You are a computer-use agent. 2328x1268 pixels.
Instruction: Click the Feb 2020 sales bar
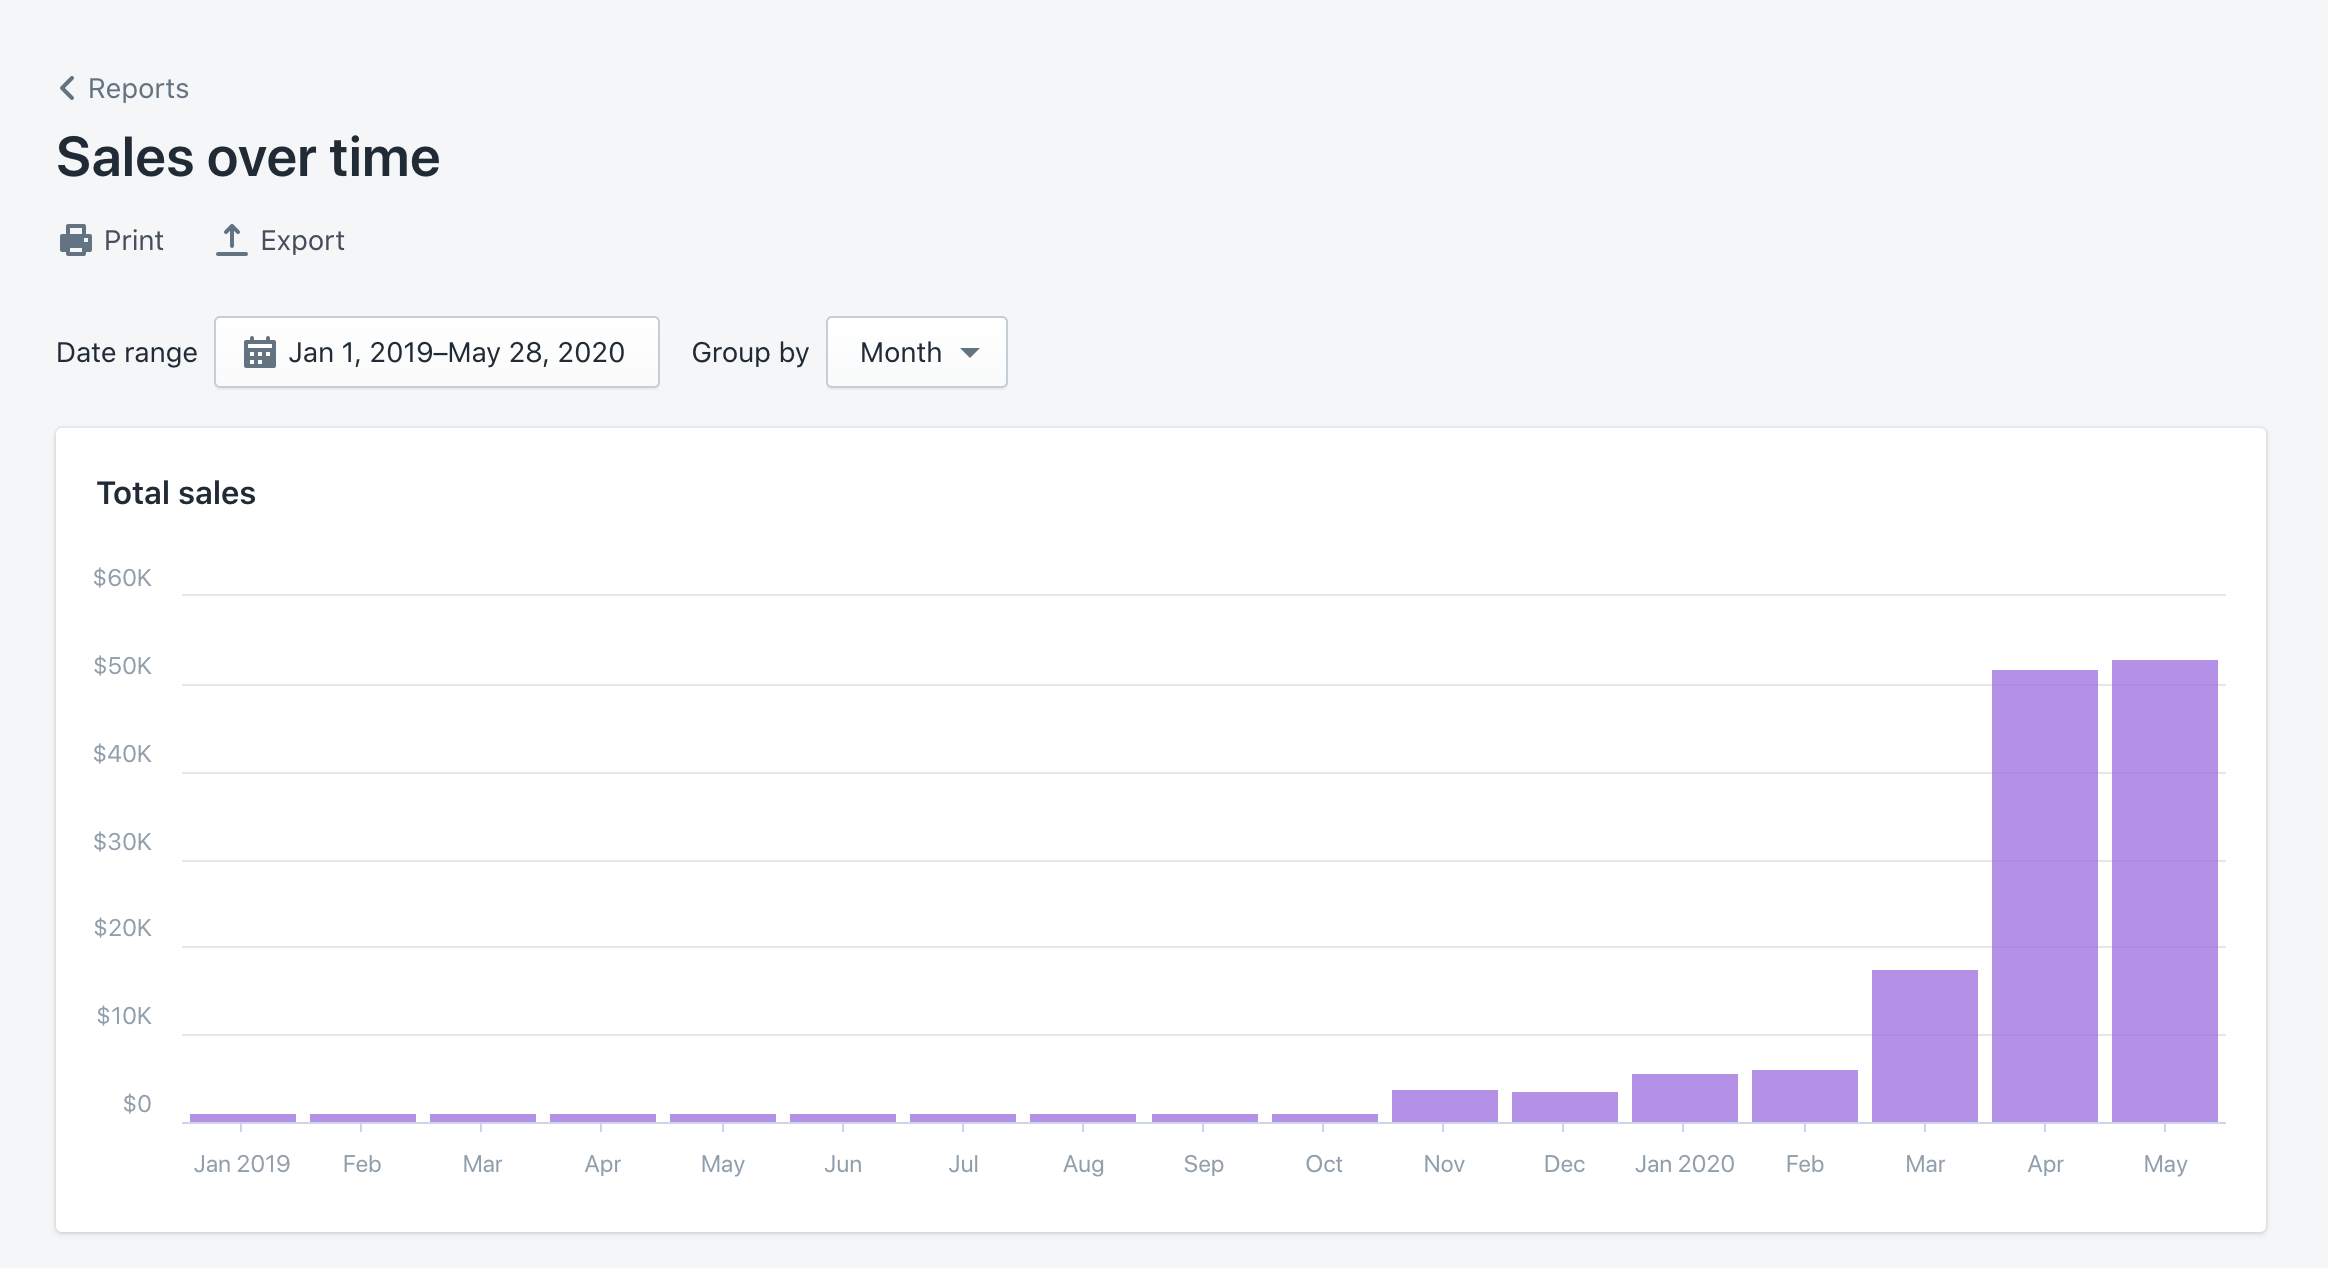click(x=1804, y=1096)
